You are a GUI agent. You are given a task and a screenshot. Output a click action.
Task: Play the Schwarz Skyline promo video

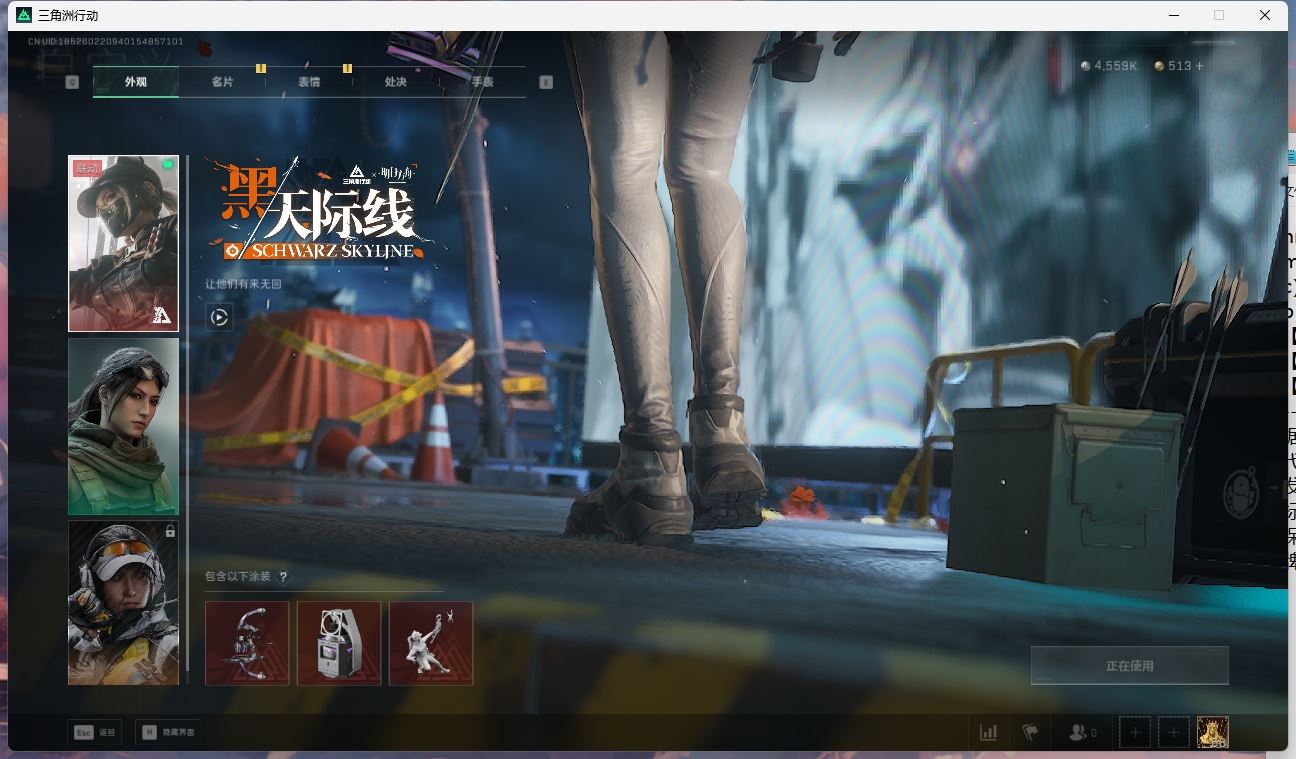coord(219,317)
